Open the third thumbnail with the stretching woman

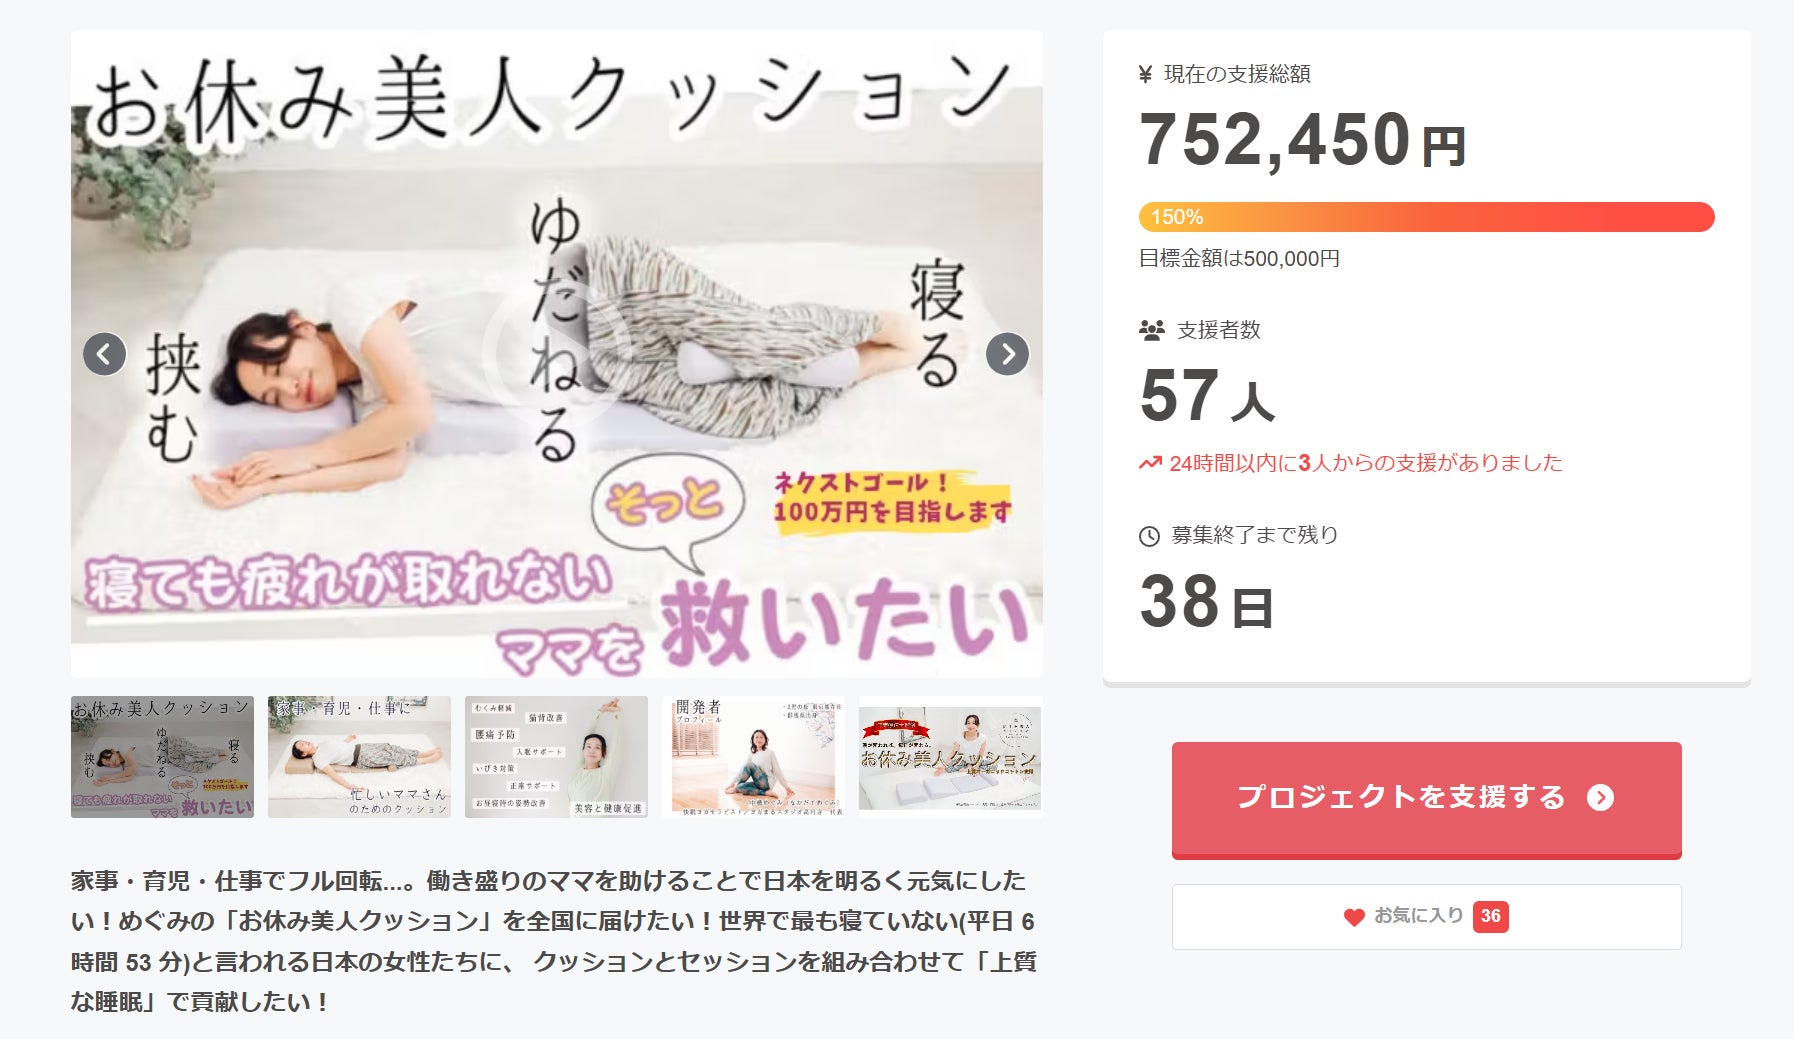(556, 757)
